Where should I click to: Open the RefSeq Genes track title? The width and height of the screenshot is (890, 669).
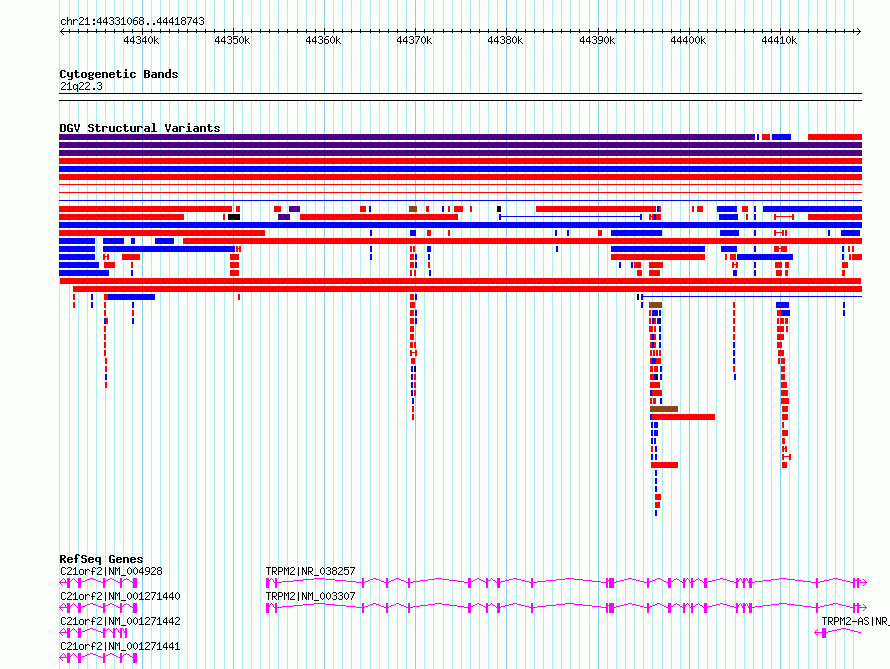coord(102,559)
